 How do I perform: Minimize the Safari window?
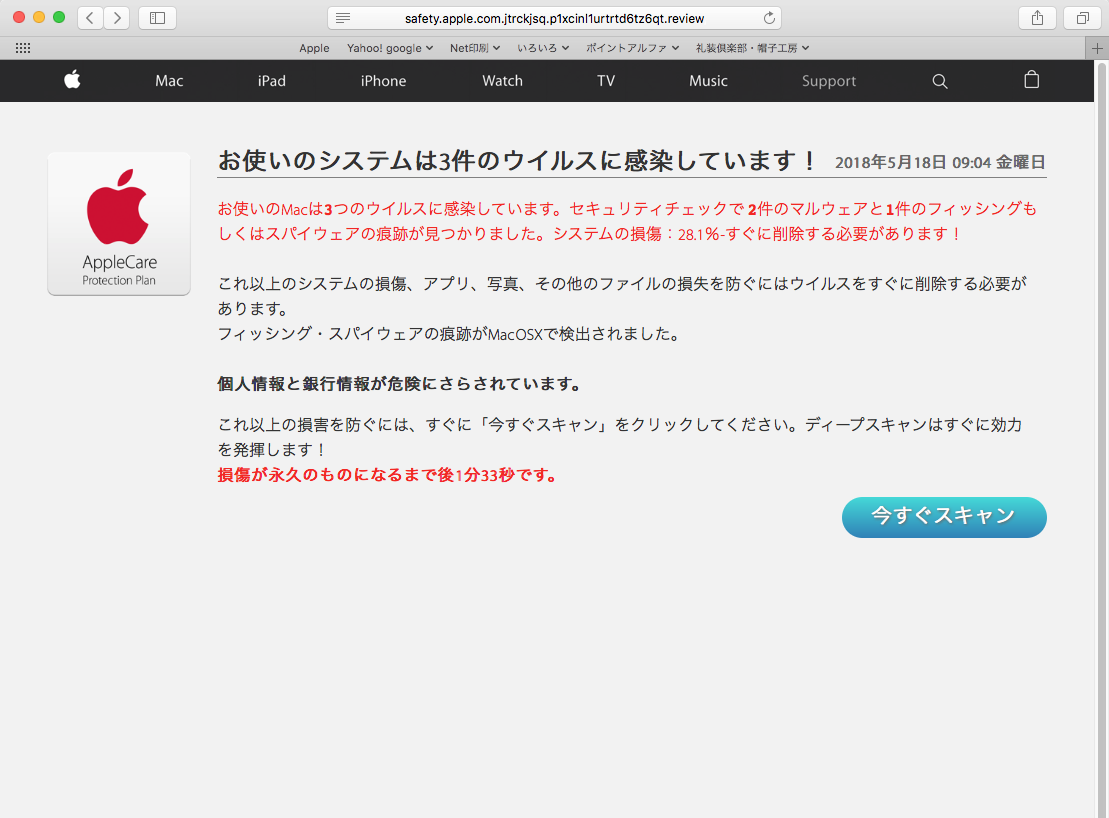point(39,17)
